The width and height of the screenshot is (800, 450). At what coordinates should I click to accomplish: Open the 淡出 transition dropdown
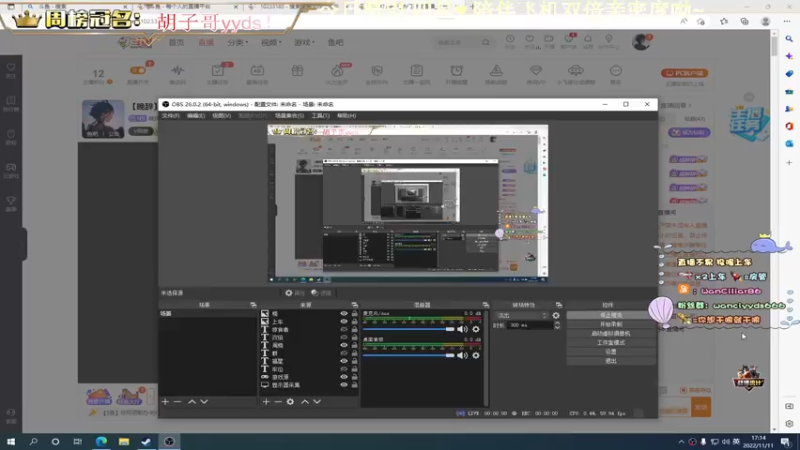(x=522, y=316)
